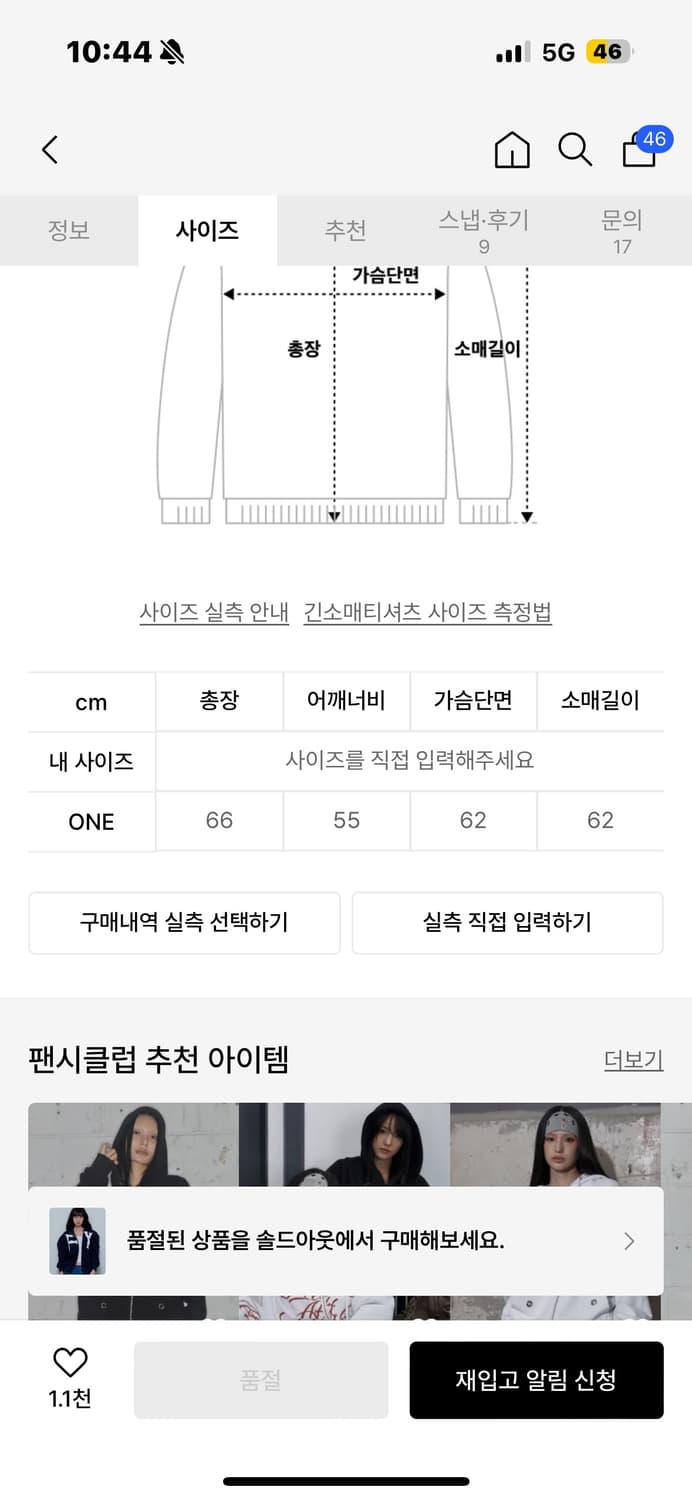Tap 더보기 next to 팬시클럽 추천 아이템
692x1500 pixels.
(632, 1060)
